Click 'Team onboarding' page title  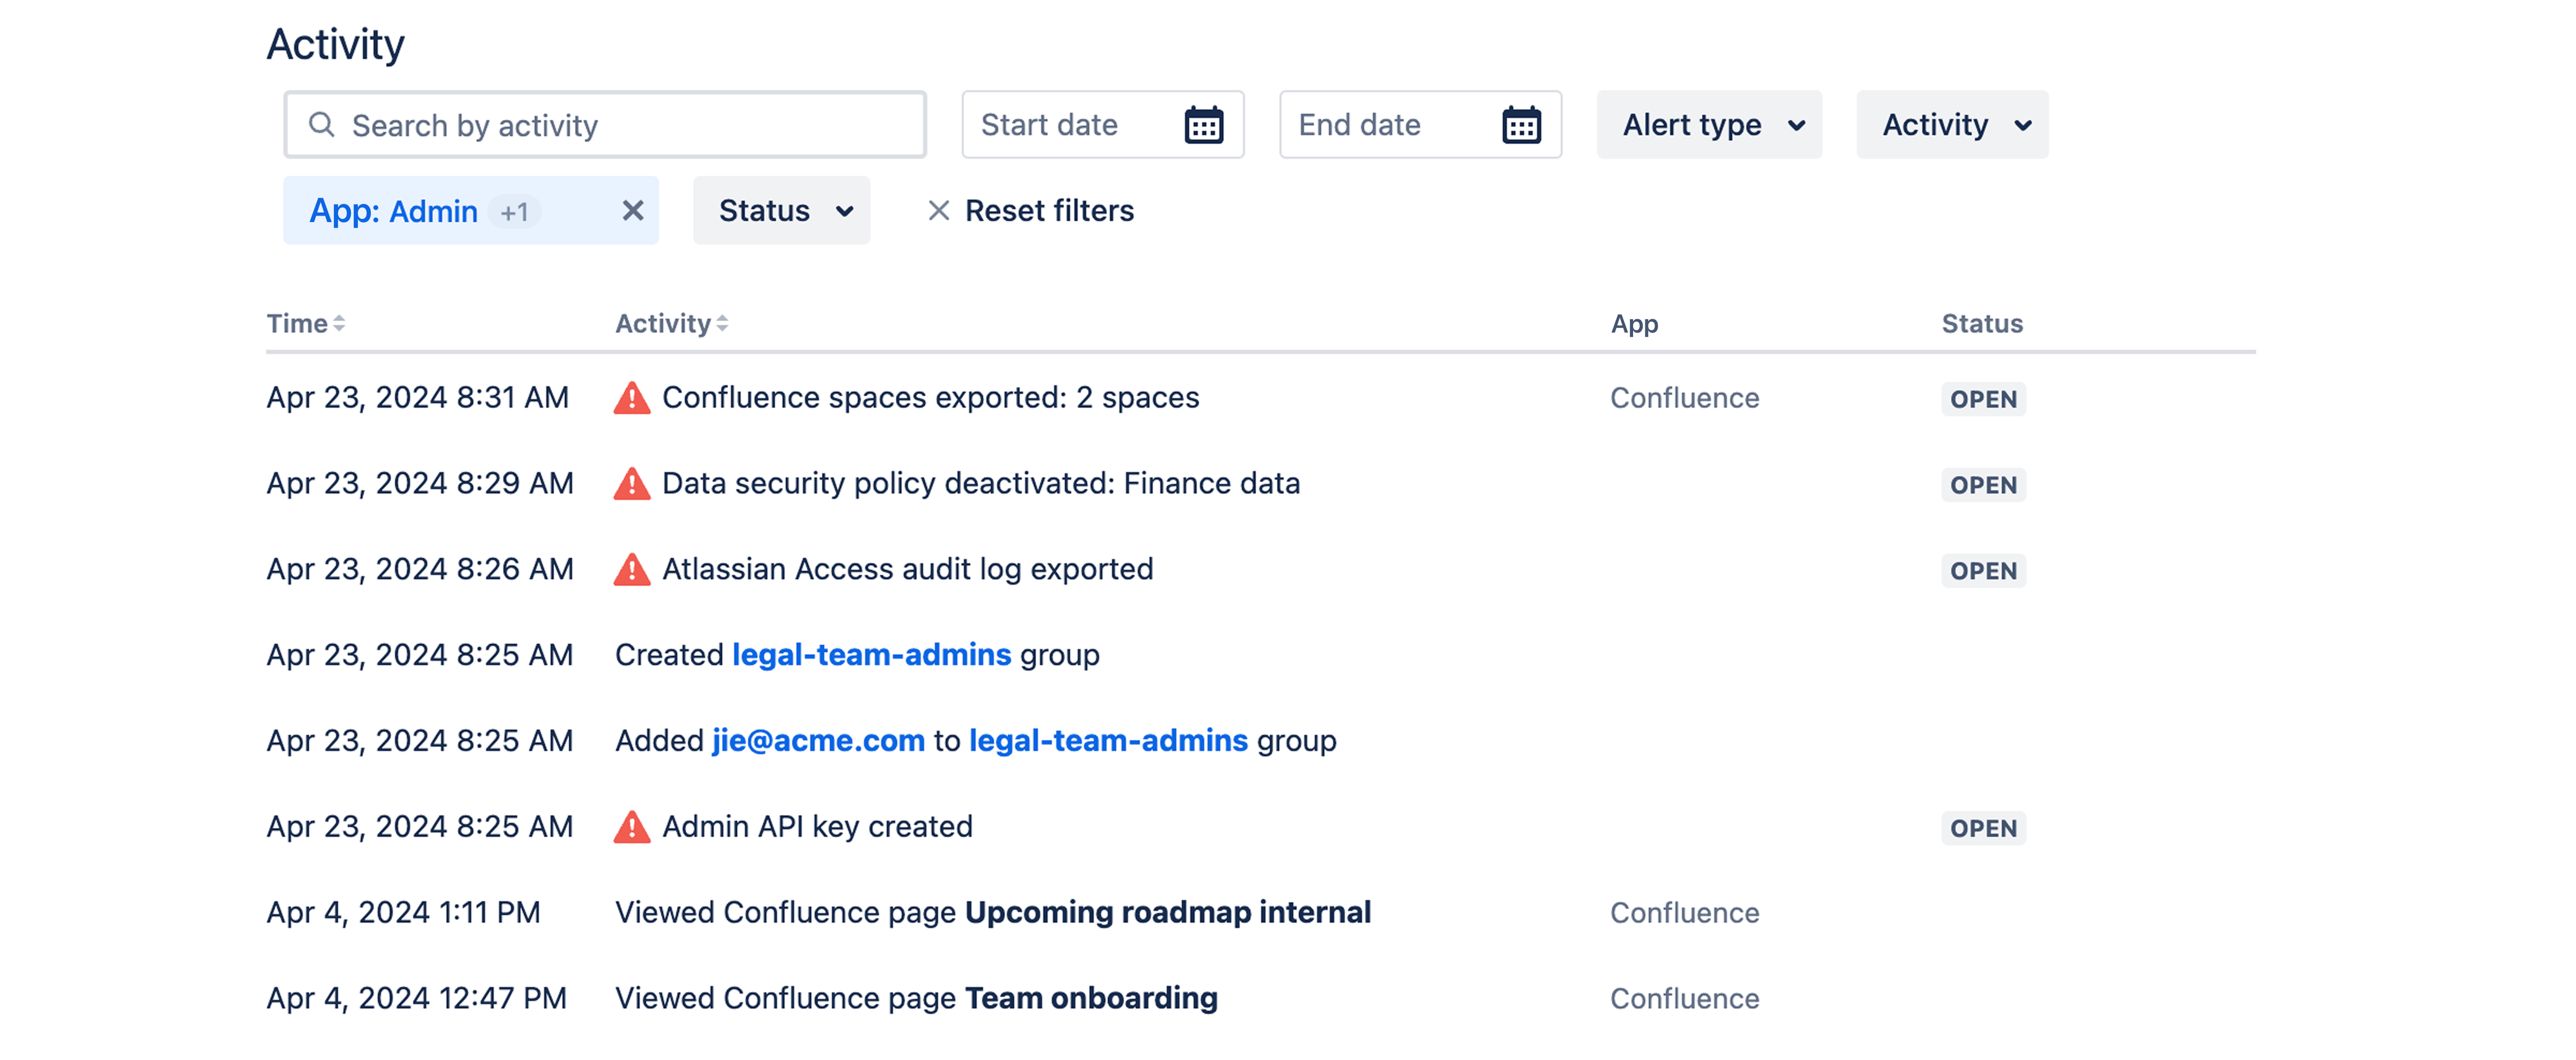click(1091, 999)
